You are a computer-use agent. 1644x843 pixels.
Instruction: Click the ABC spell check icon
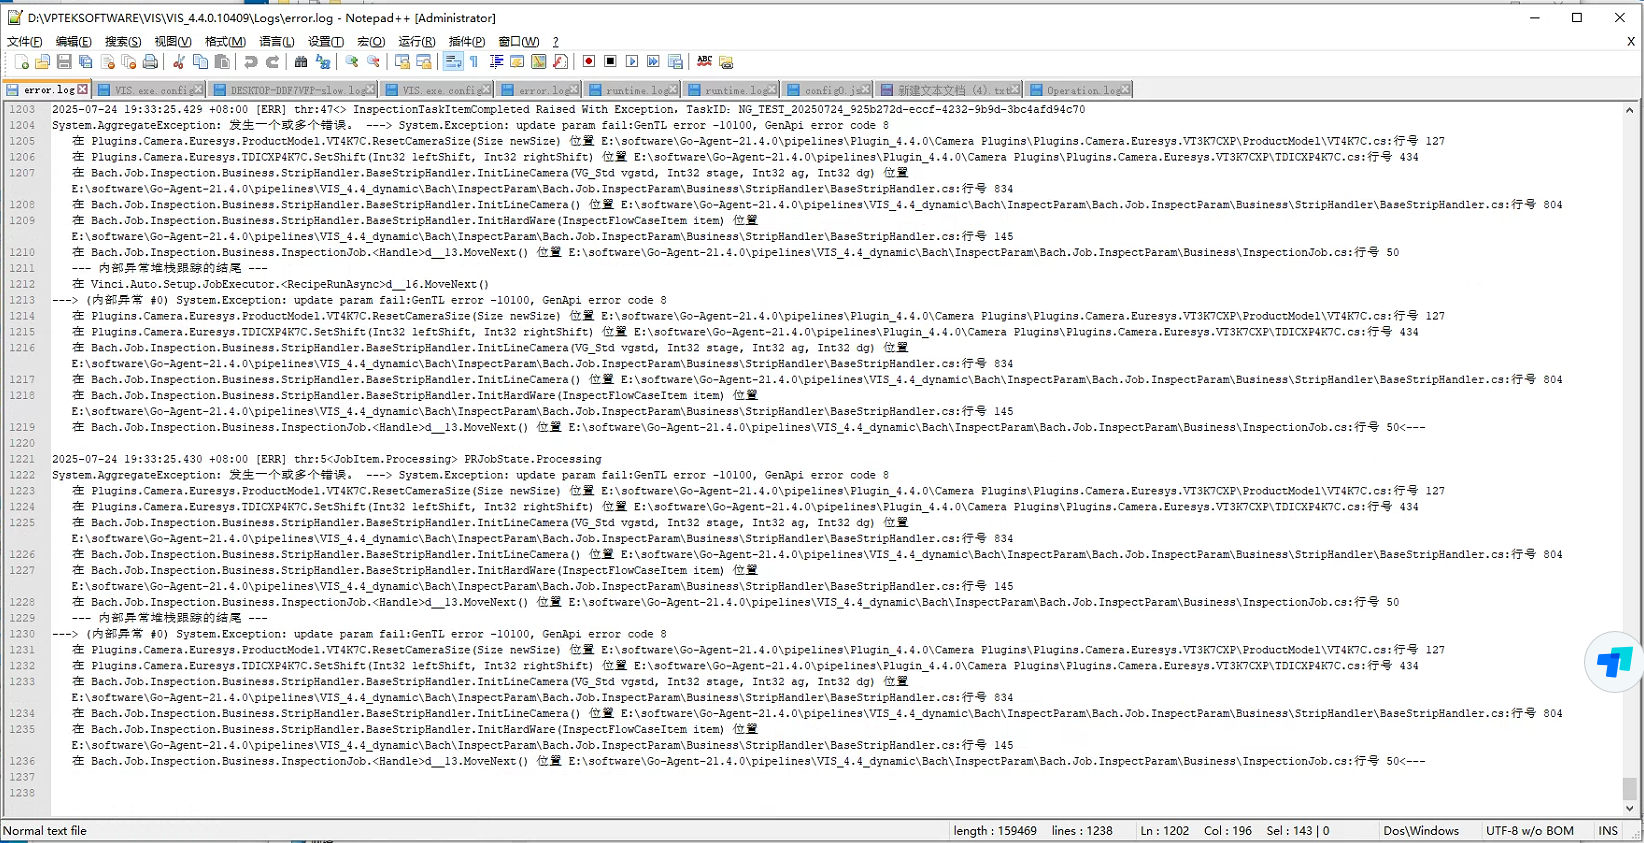[x=704, y=62]
